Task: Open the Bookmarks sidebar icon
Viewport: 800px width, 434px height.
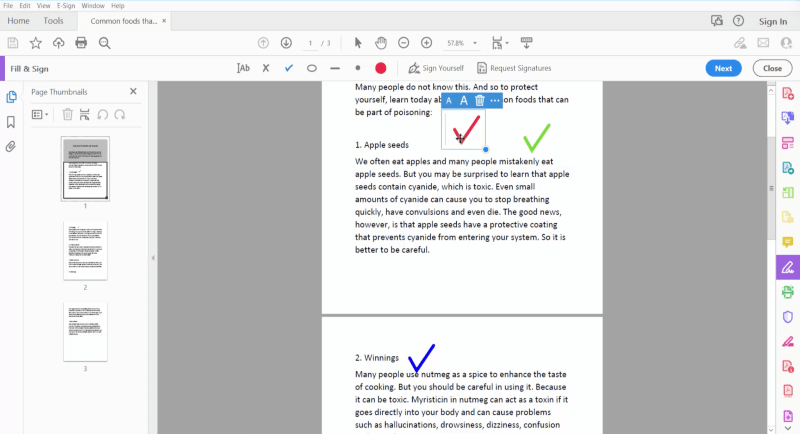Action: [x=11, y=122]
